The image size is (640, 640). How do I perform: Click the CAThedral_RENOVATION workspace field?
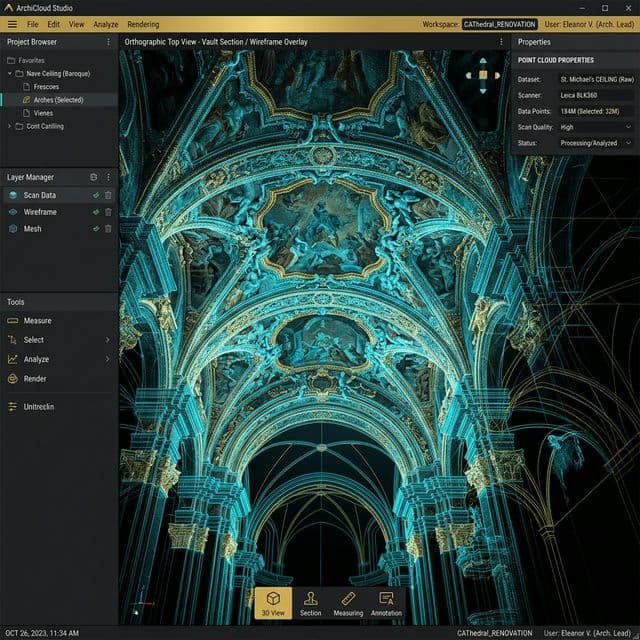tap(499, 24)
